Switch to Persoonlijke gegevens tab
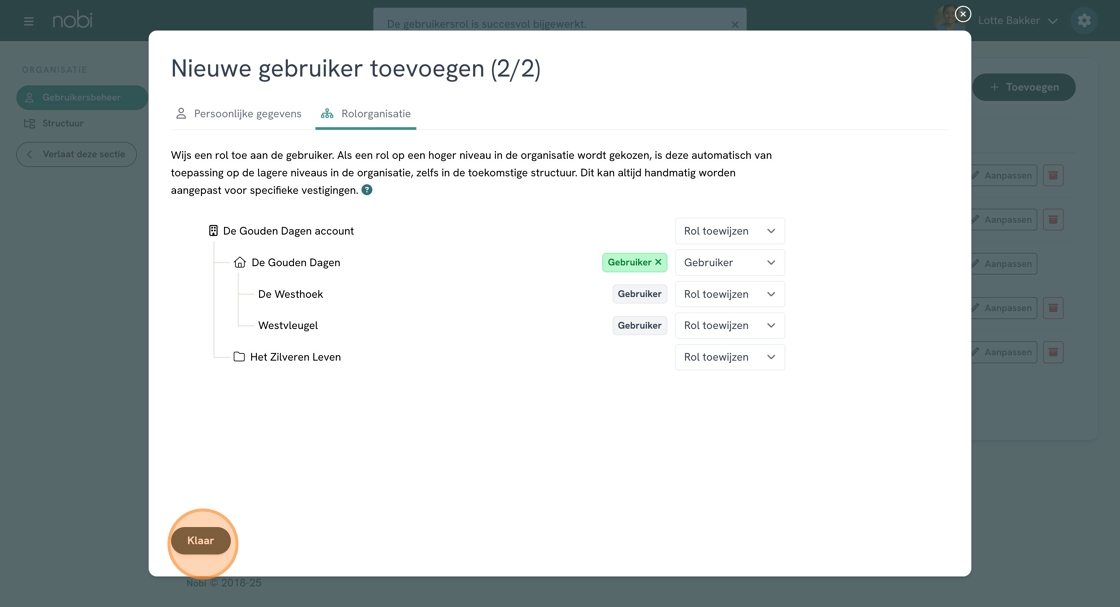1120x607 pixels. click(x=238, y=114)
